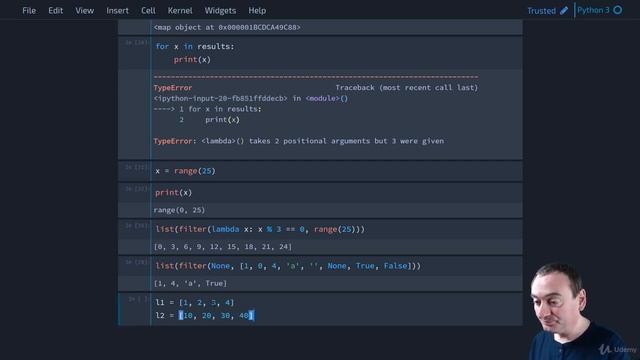Click the '[0, 3, 6, 9, 12...' output

click(223, 247)
